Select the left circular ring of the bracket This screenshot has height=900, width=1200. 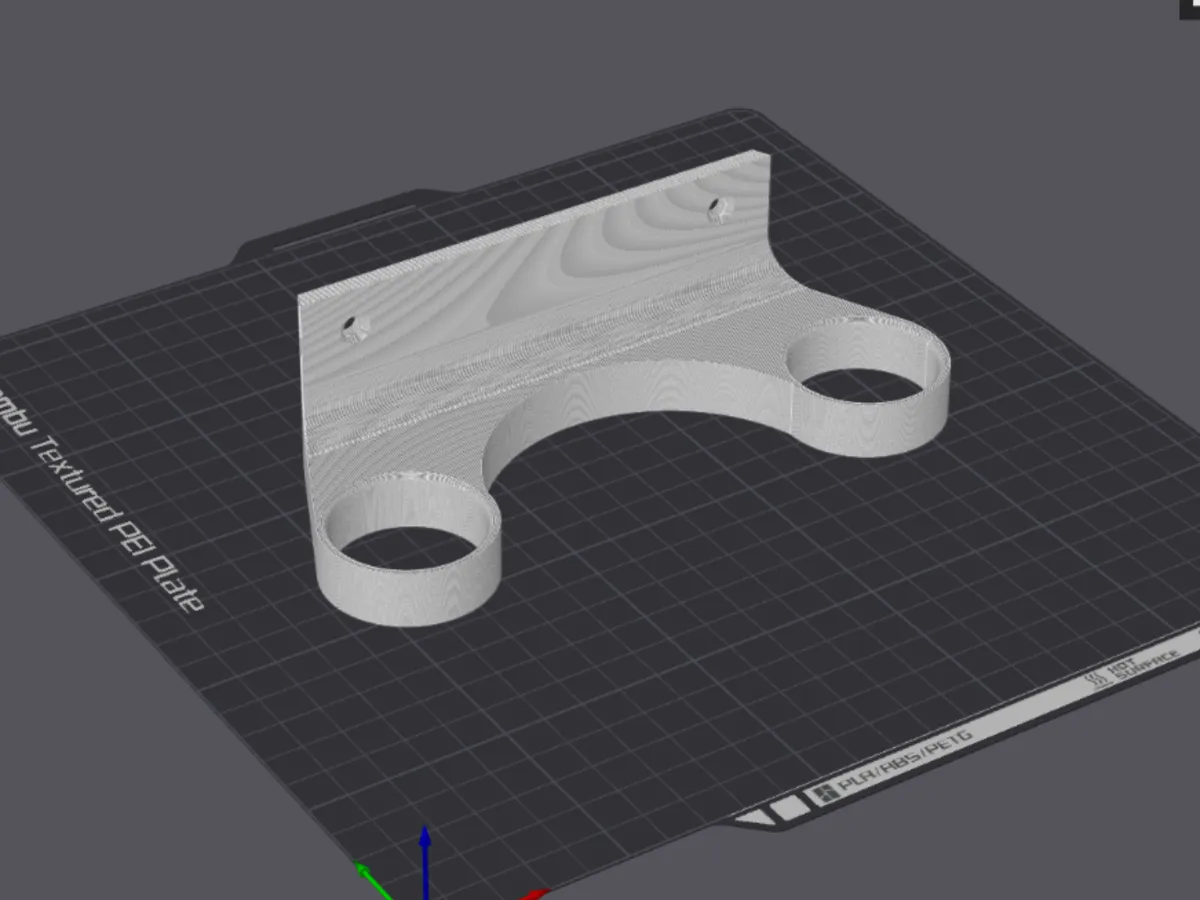click(x=408, y=548)
